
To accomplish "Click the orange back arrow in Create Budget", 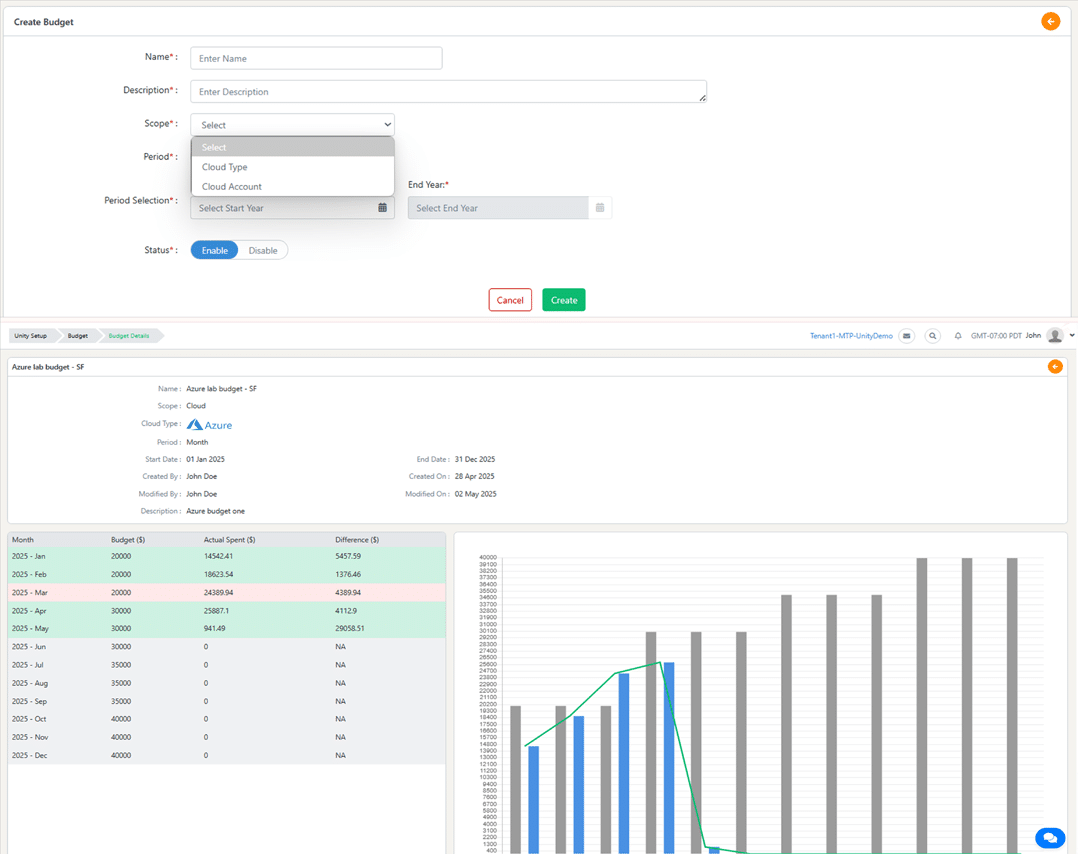I will (x=1050, y=21).
